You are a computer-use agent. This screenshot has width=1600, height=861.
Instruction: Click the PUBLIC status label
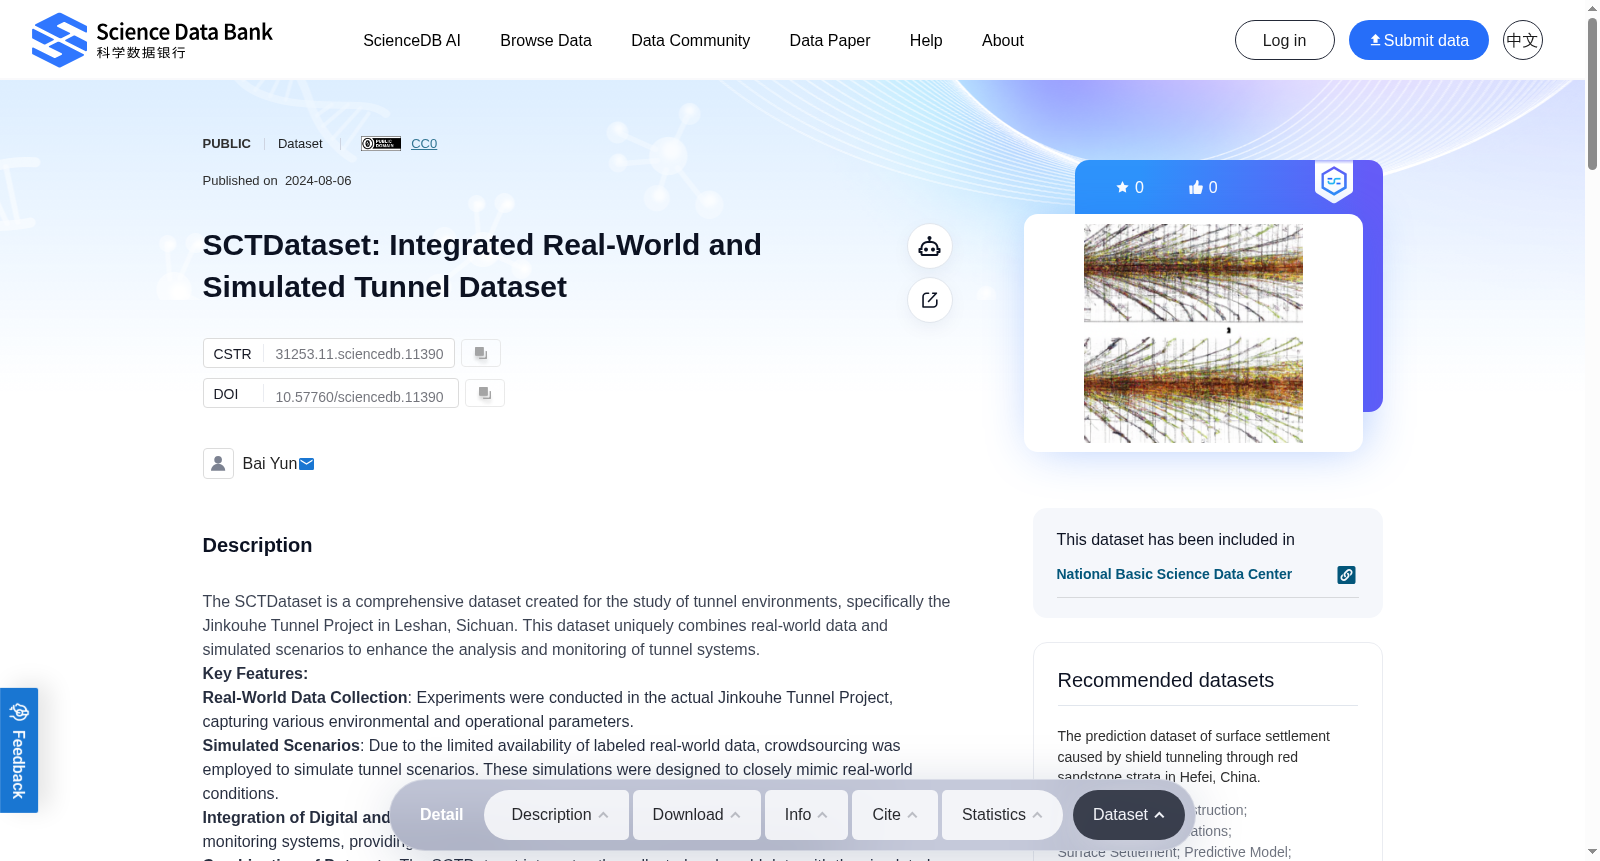click(227, 143)
